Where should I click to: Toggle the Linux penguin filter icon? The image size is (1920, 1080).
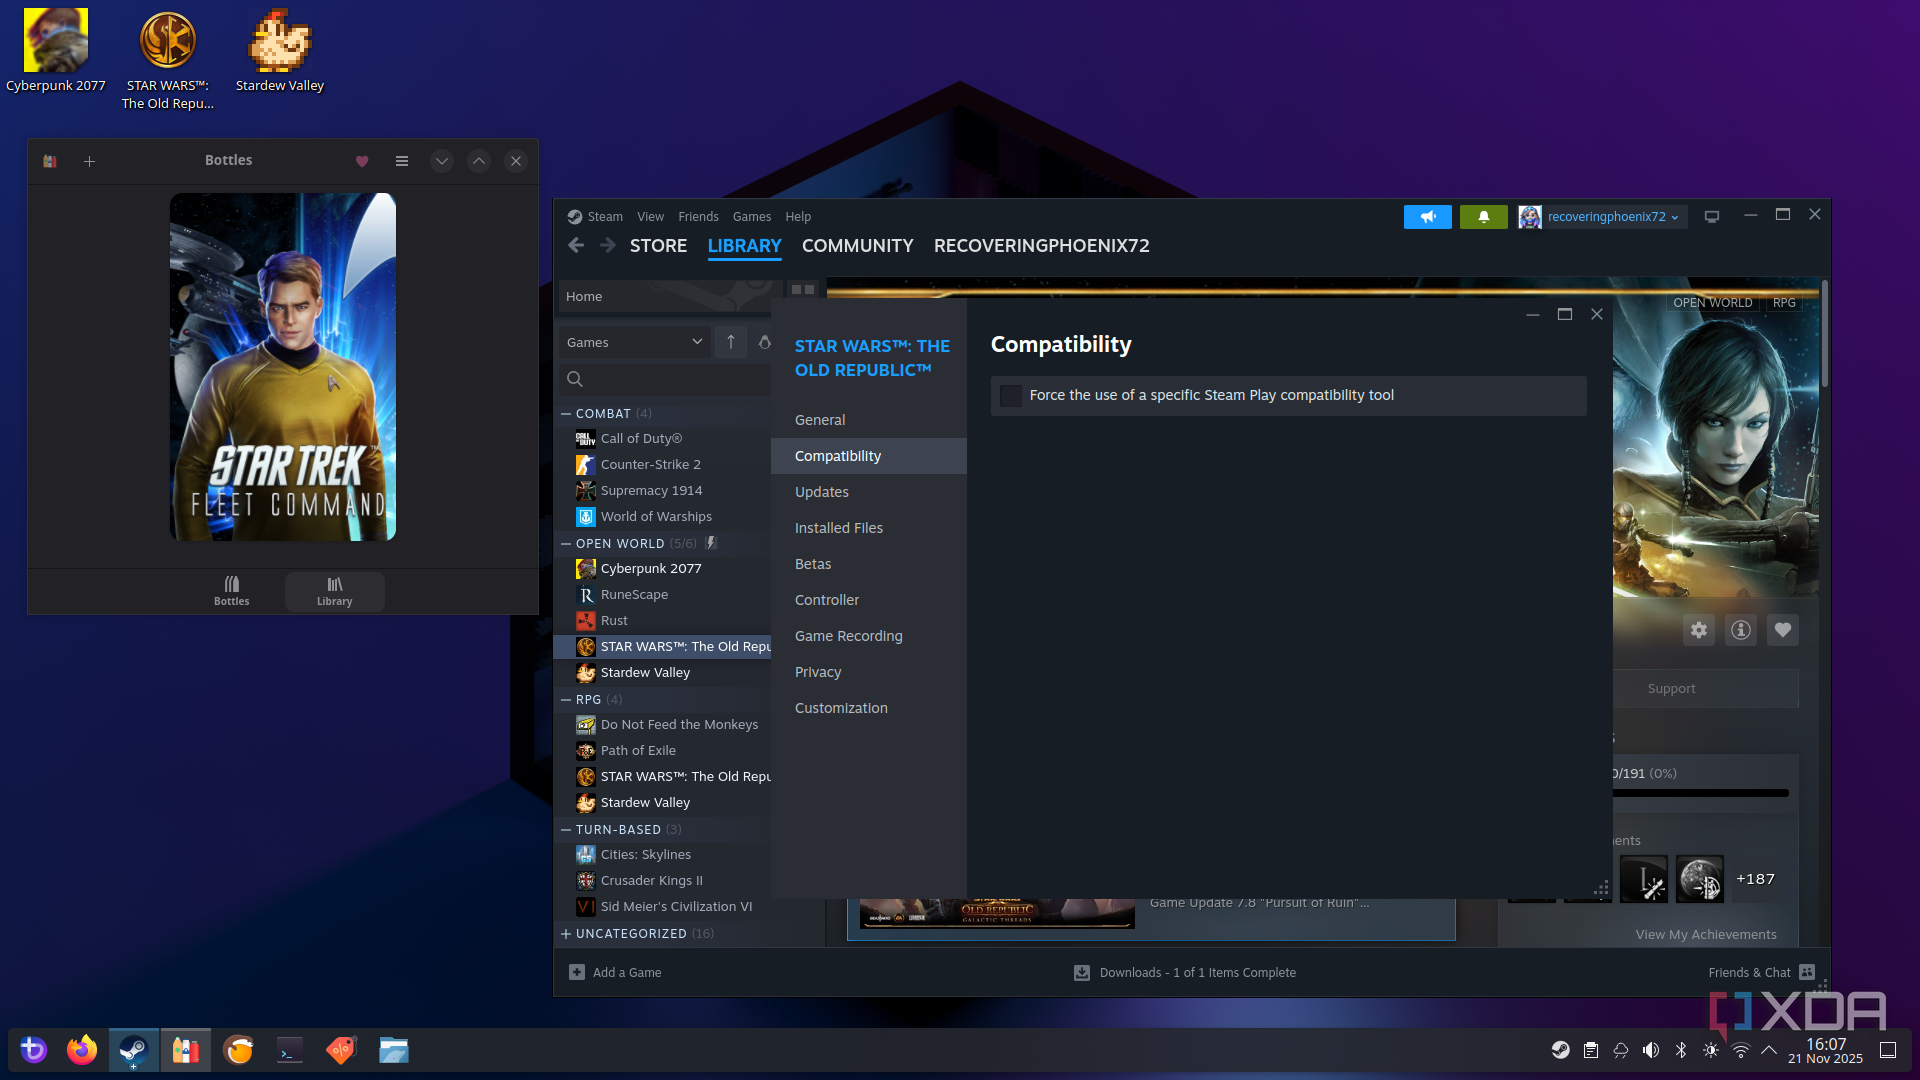coord(765,342)
